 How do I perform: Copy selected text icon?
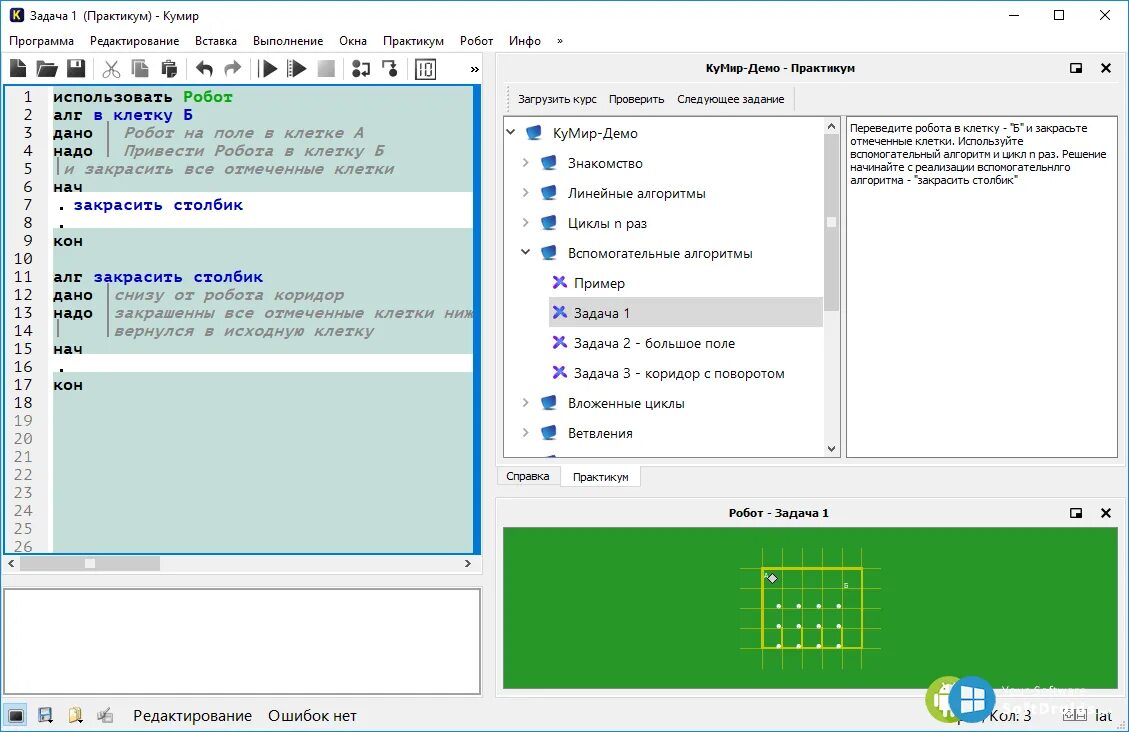140,69
